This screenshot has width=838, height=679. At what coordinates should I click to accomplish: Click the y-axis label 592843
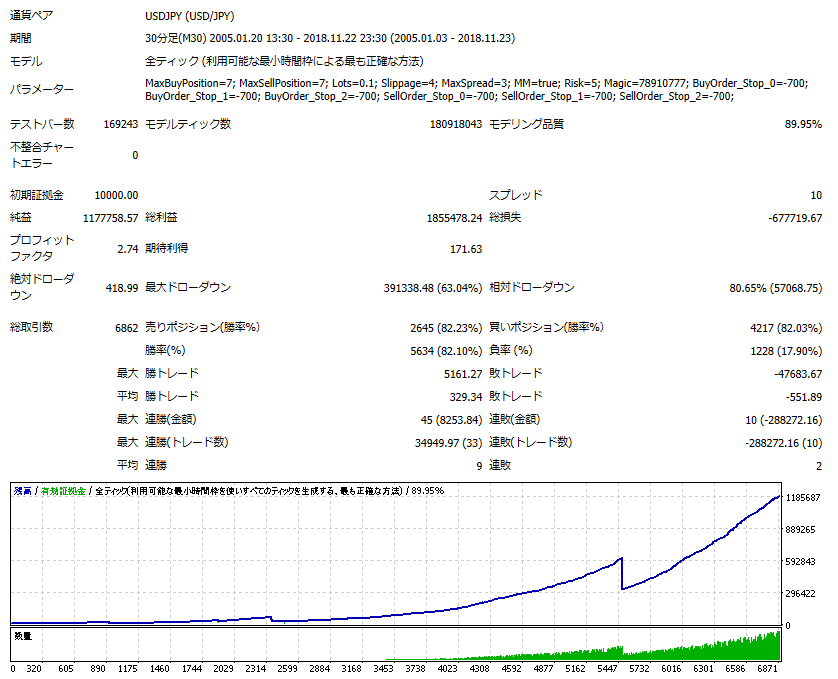pos(800,562)
